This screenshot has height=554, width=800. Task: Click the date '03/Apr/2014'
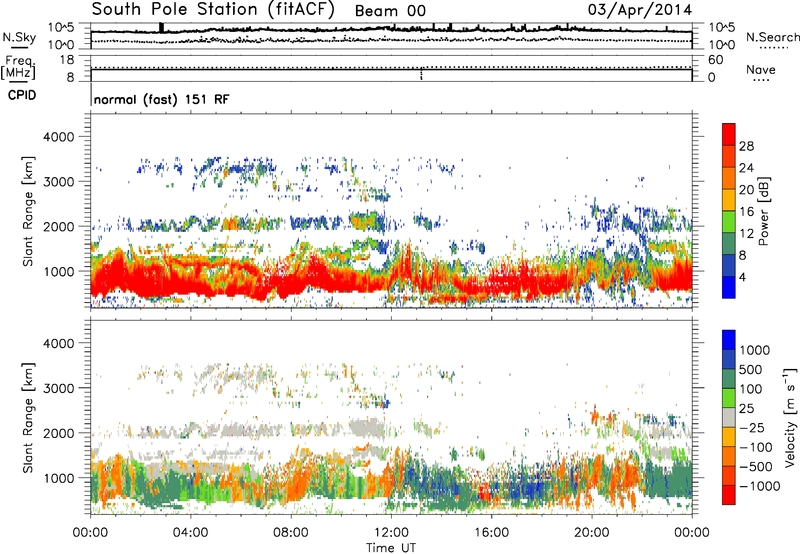pyautogui.click(x=640, y=10)
